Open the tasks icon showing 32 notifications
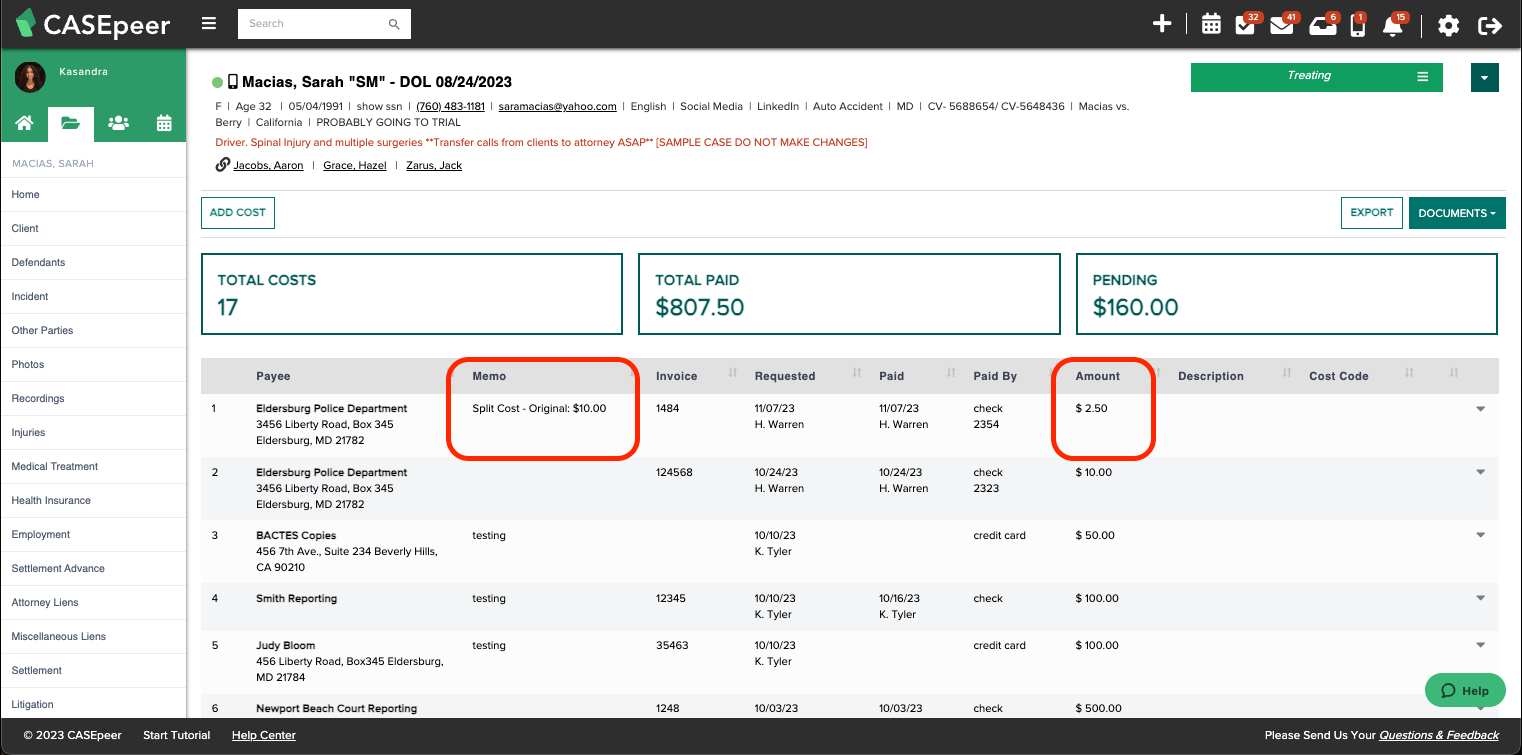The image size is (1522, 755). (x=1245, y=23)
